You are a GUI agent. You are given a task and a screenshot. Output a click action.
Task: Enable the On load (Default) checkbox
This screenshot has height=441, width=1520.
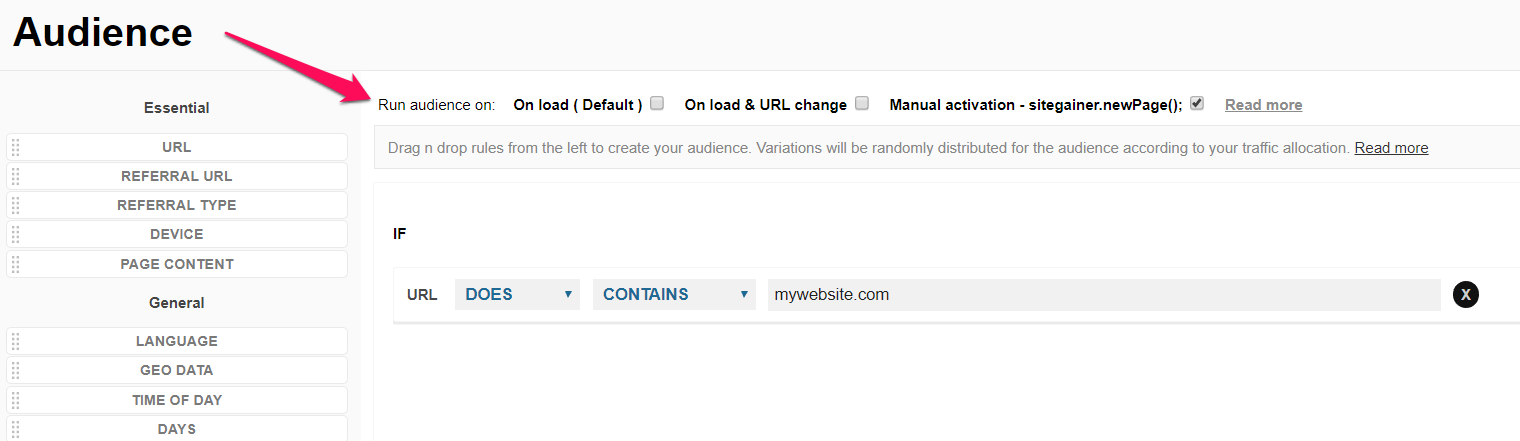657,103
